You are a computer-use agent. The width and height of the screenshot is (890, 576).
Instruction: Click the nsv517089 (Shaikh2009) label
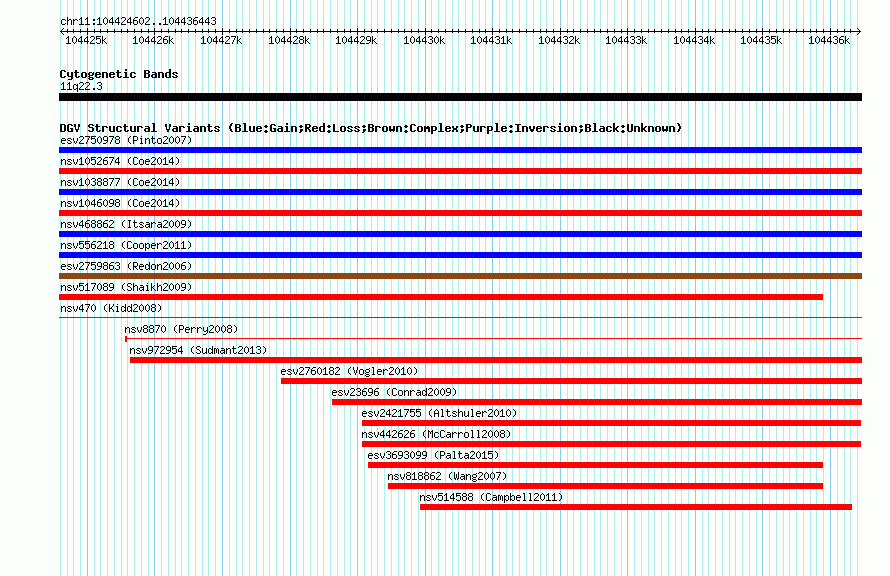click(x=126, y=287)
